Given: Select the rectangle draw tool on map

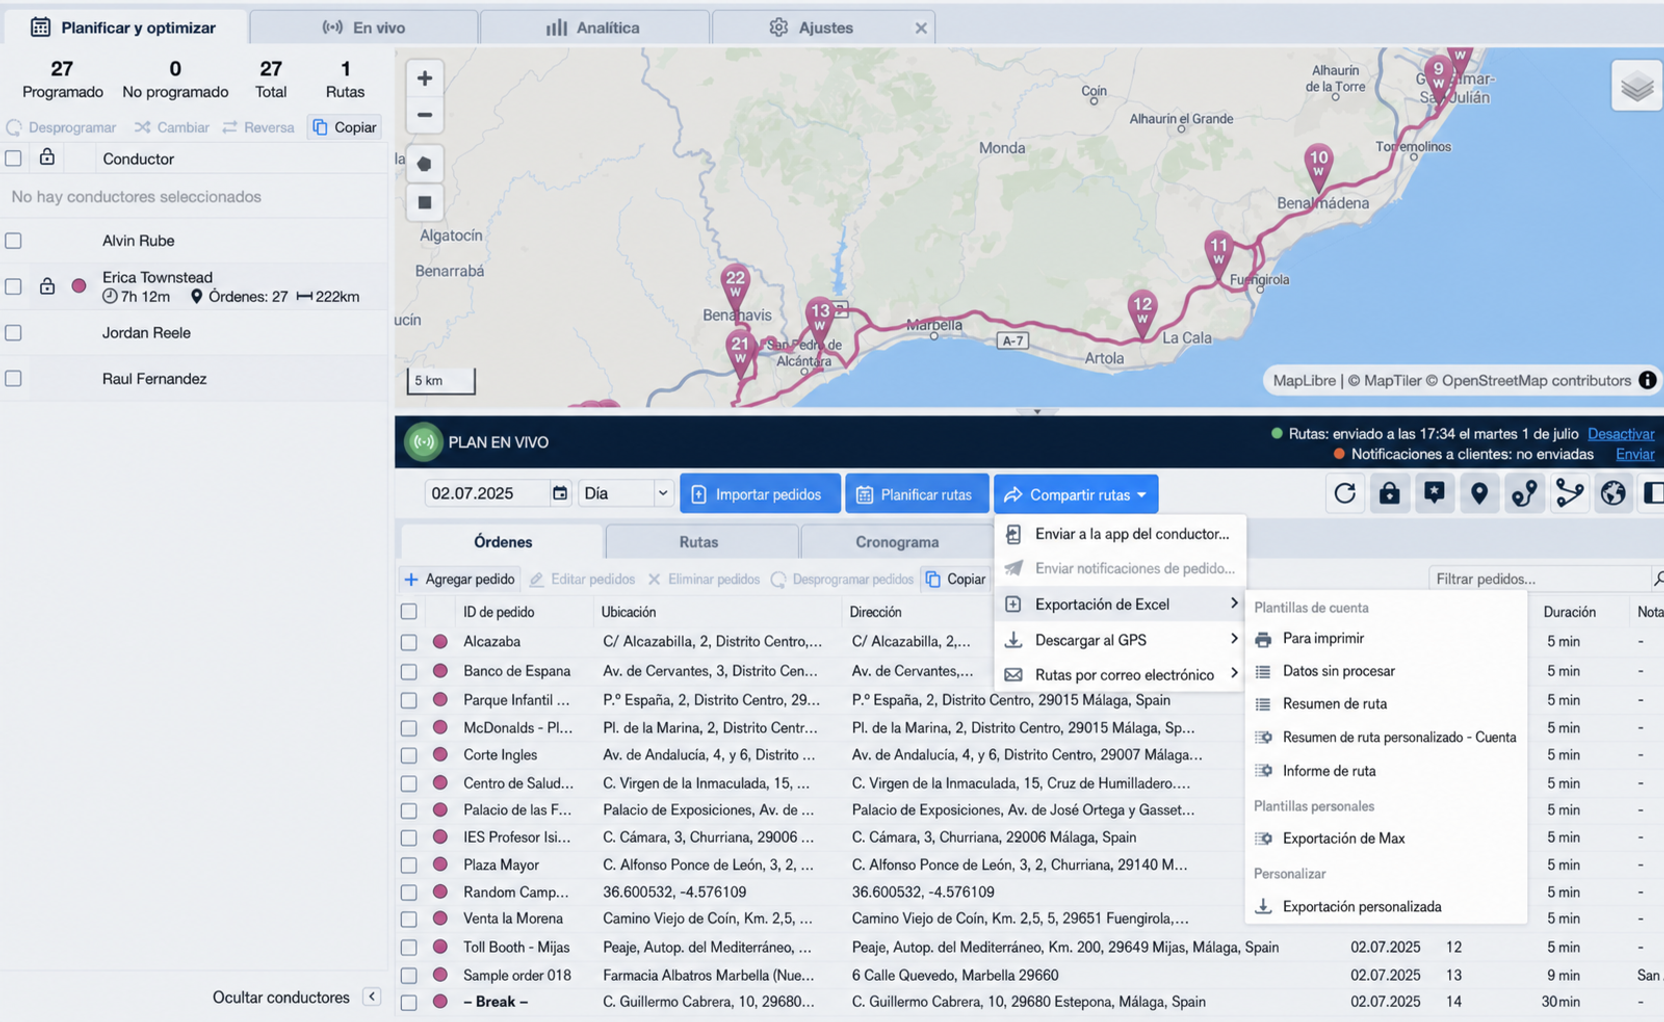Looking at the screenshot, I should click(x=424, y=202).
